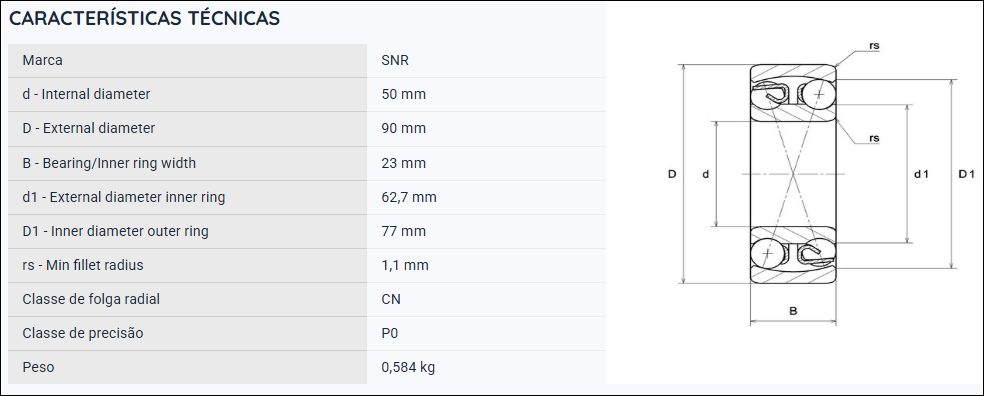Click the SNR brand value
Screen dimensions: 984x396
point(395,61)
